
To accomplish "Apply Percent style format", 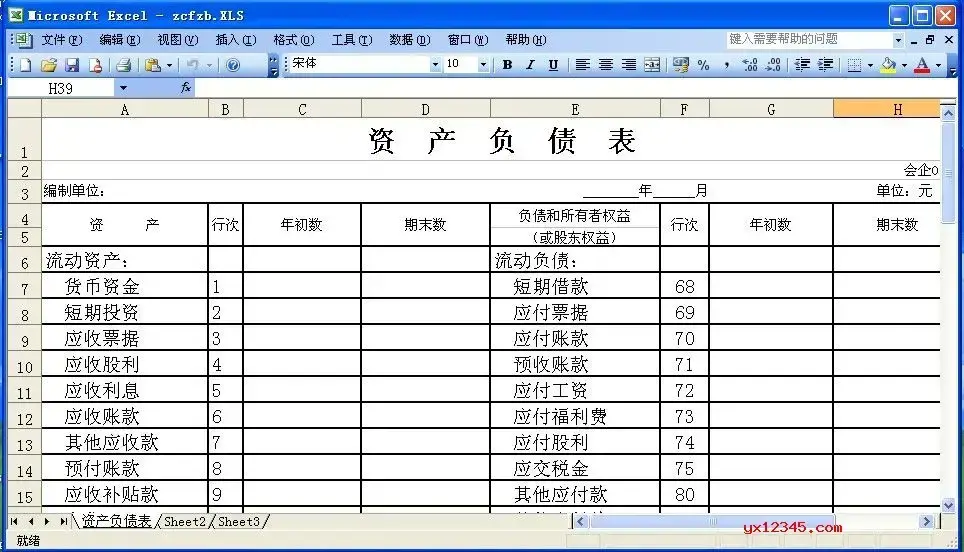I will pyautogui.click(x=703, y=65).
